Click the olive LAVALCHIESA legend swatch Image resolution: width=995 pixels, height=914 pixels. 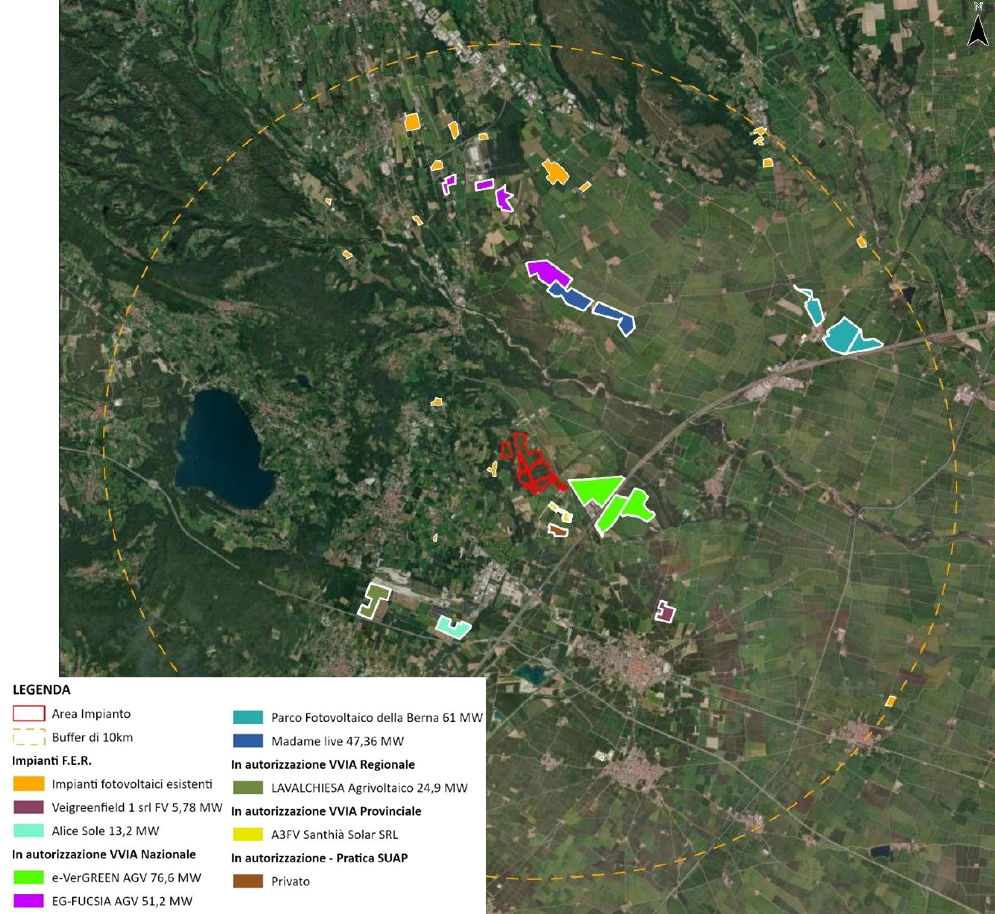click(248, 788)
